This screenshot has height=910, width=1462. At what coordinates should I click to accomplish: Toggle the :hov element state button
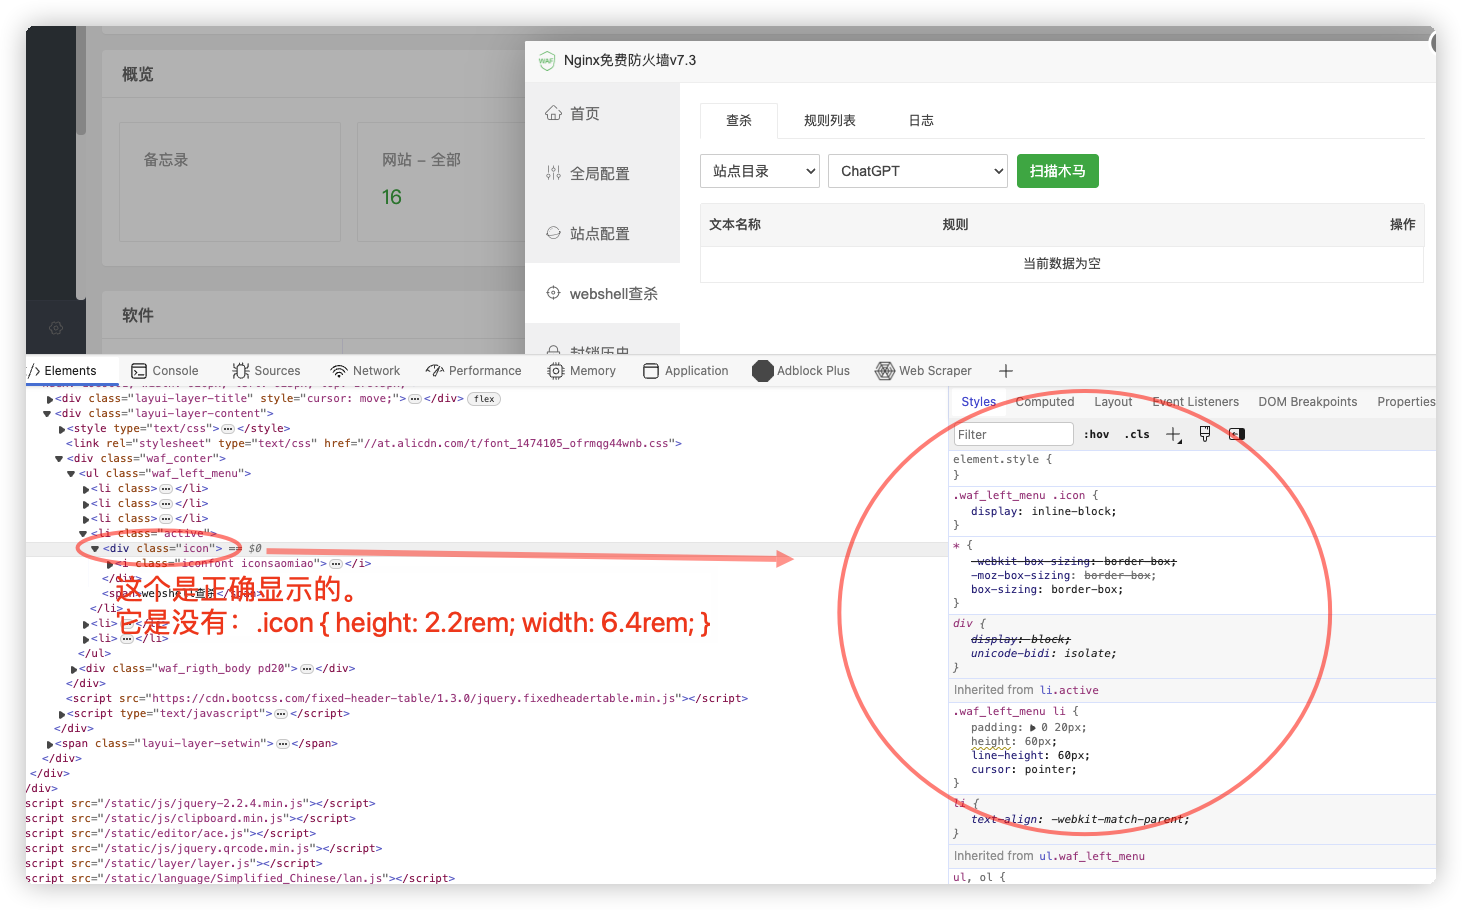coord(1097,434)
